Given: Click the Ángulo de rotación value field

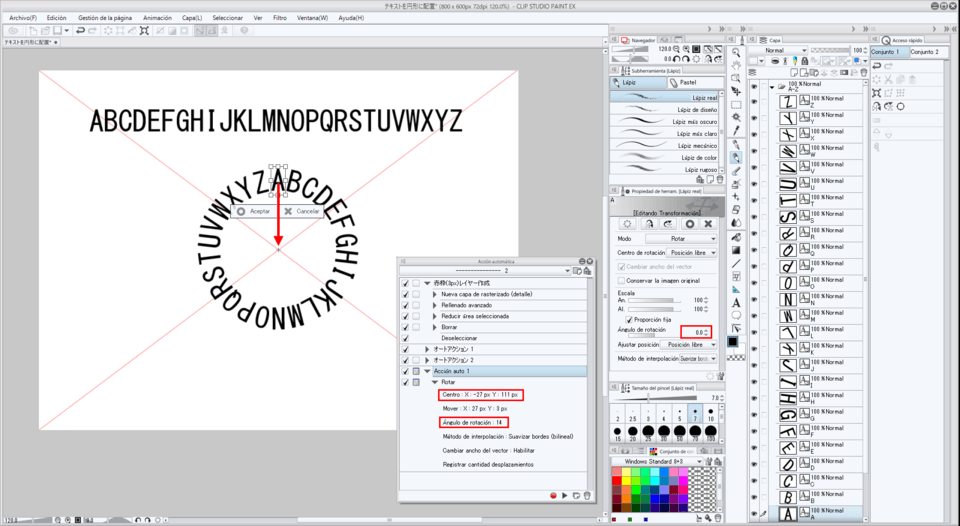Looking at the screenshot, I should [x=693, y=332].
